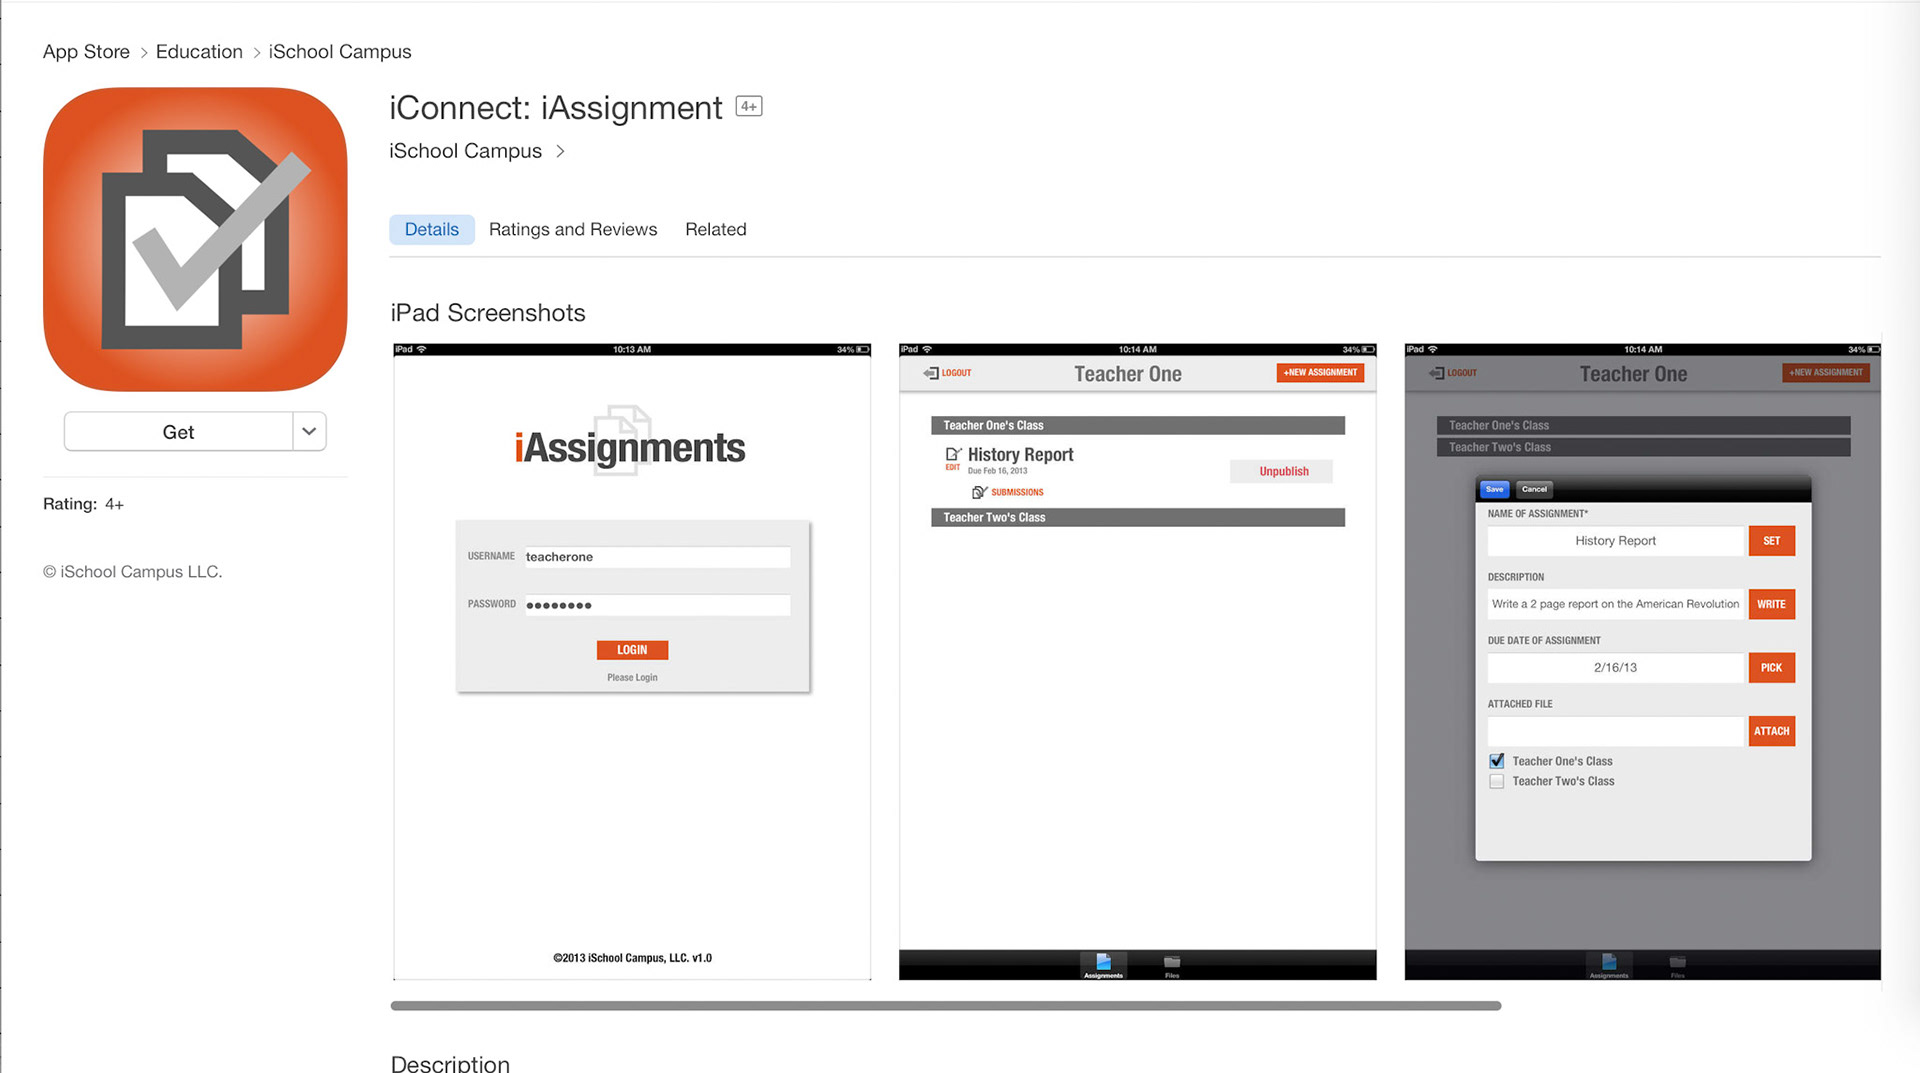Open the Related tab
Image resolution: width=1920 pixels, height=1073 pixels.
pos(716,229)
